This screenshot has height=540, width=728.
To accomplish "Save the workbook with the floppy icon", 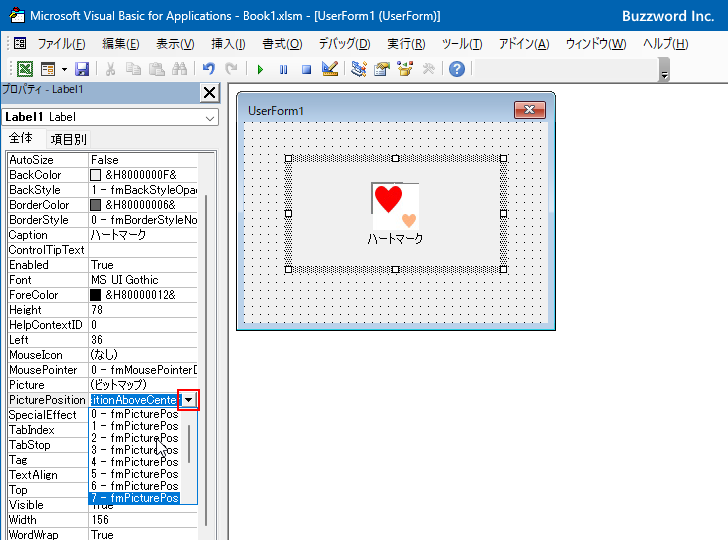I will 82,69.
